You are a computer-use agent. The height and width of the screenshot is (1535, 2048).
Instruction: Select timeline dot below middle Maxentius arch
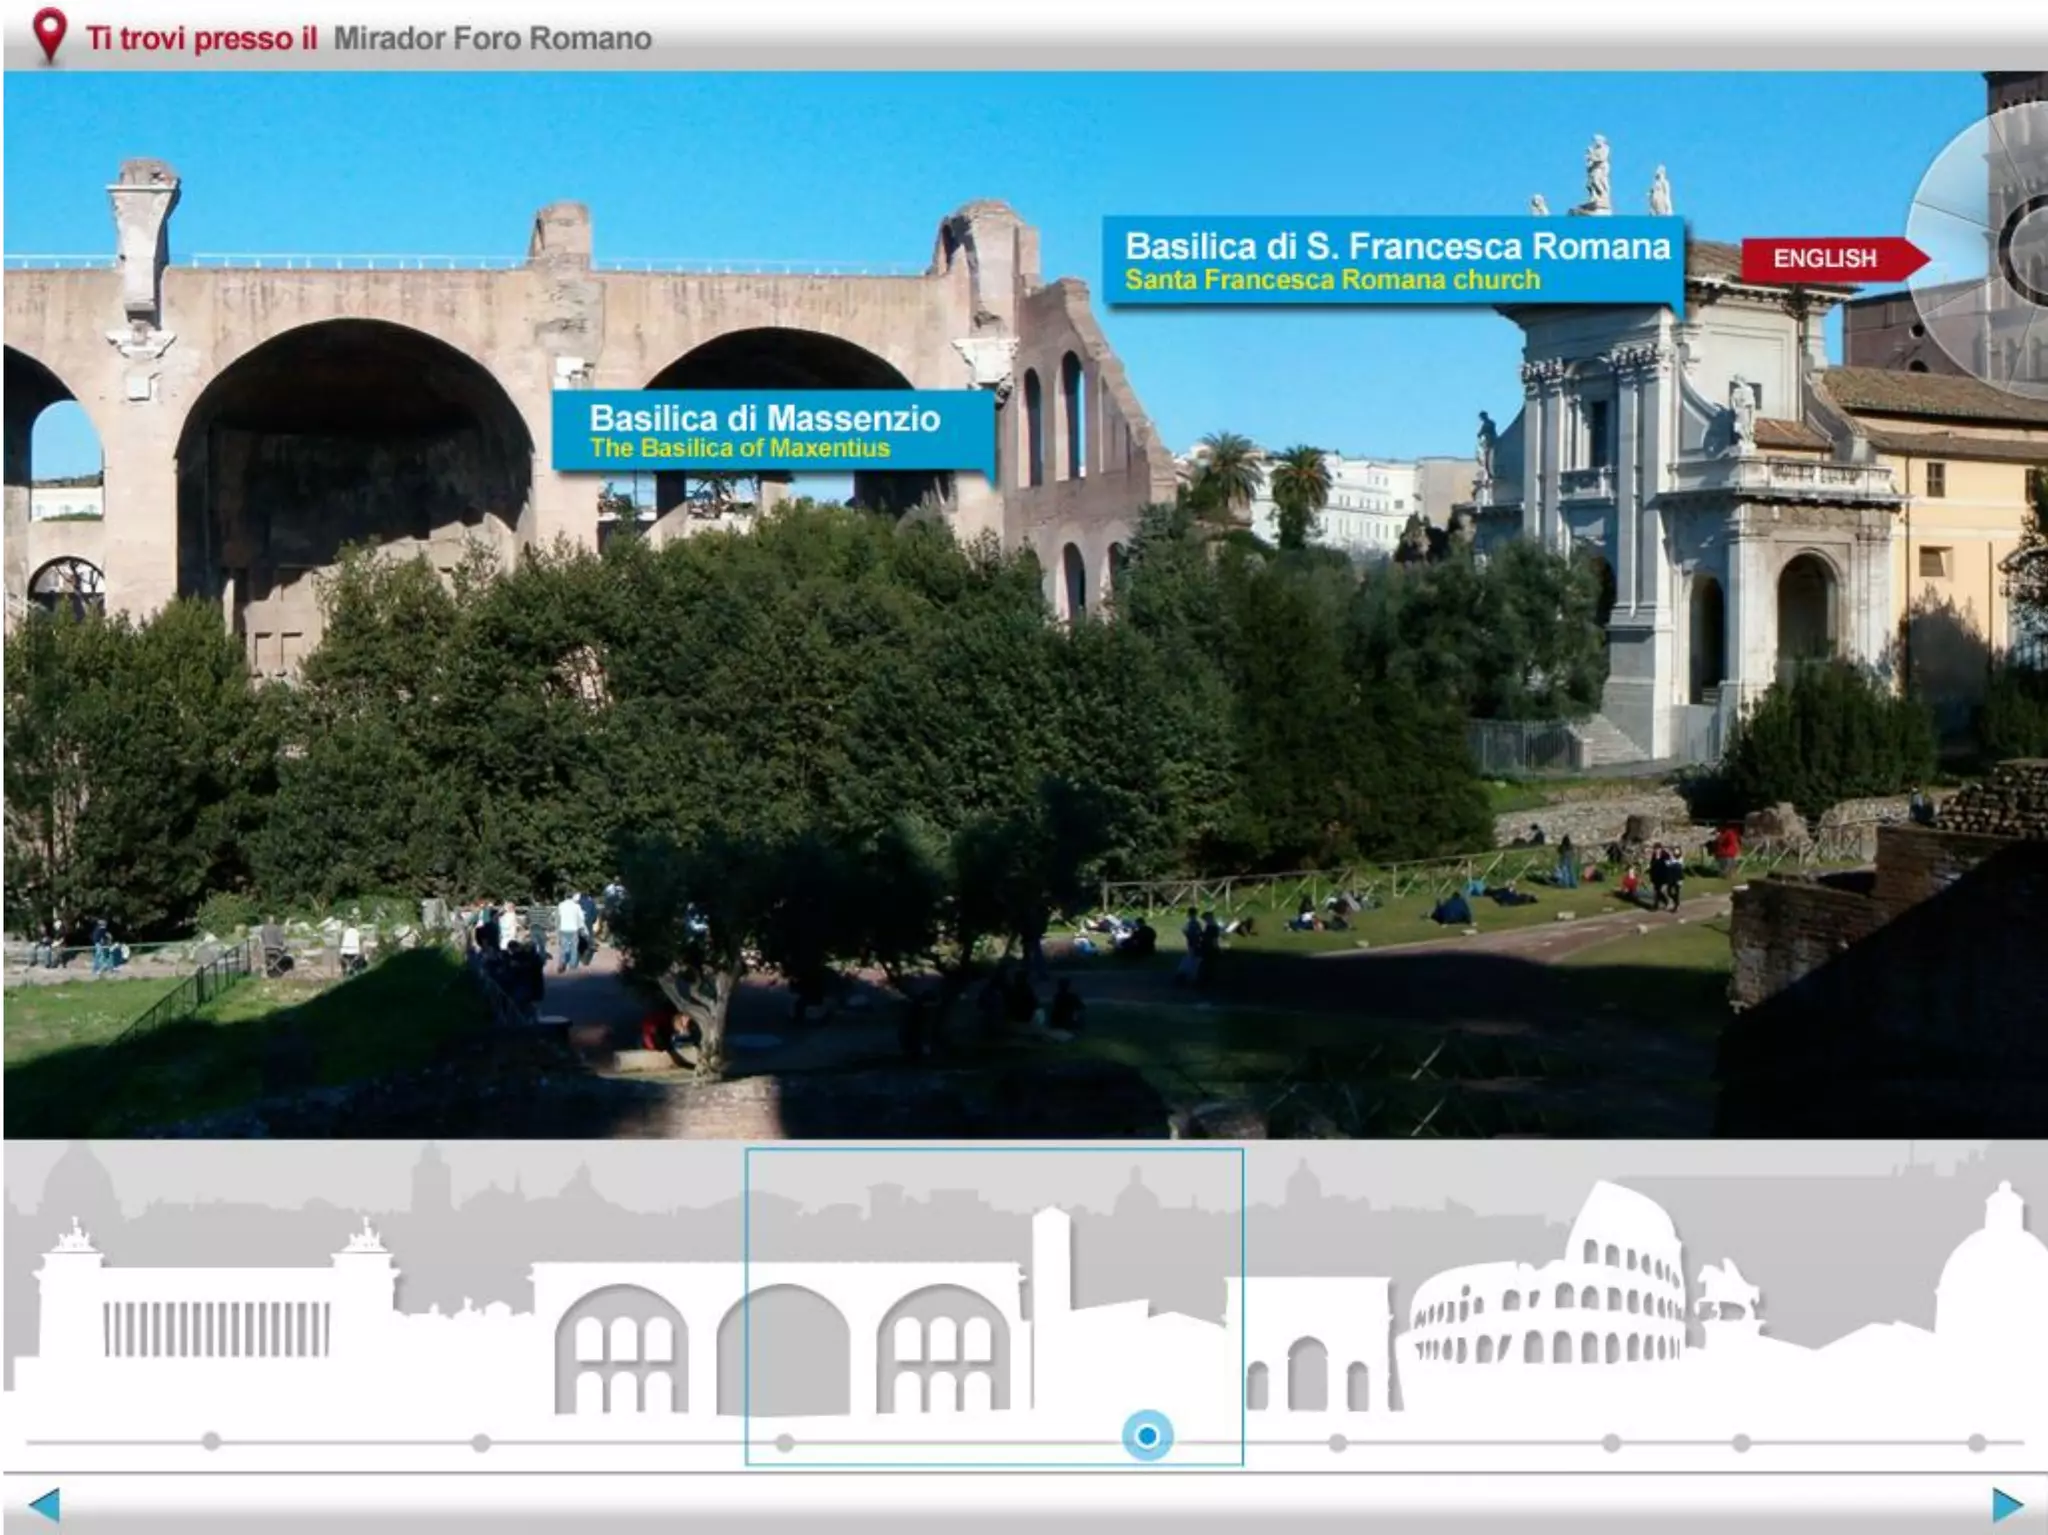click(x=784, y=1442)
